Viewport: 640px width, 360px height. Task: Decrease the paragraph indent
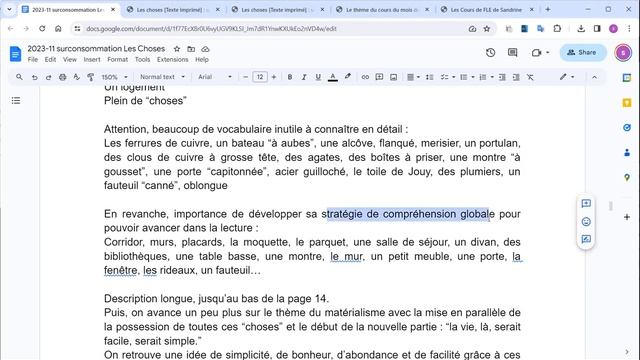tap(502, 77)
